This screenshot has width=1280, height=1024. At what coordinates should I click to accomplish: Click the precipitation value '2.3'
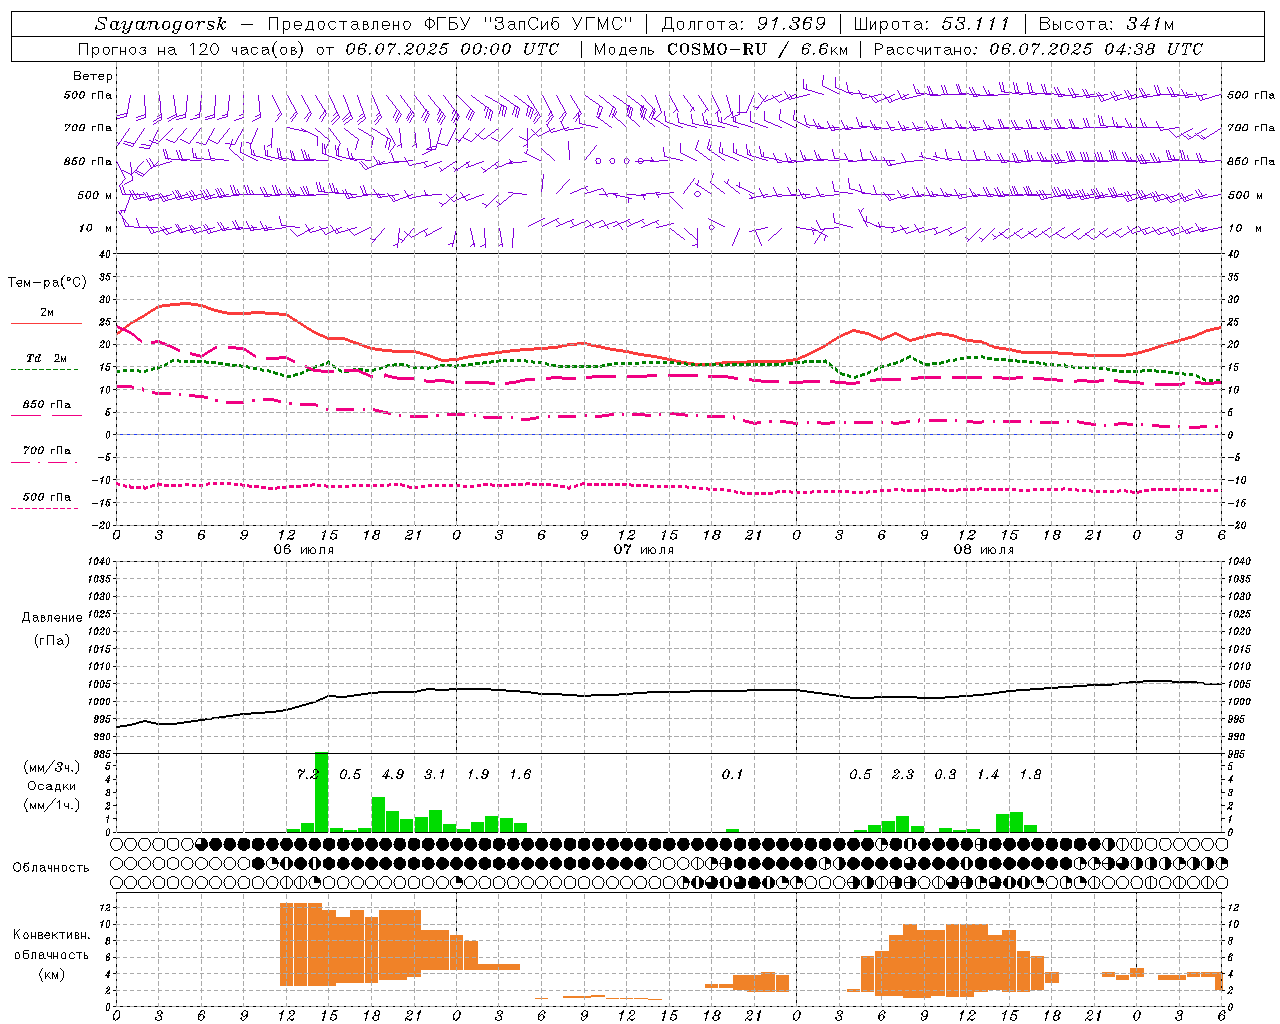coord(903,774)
